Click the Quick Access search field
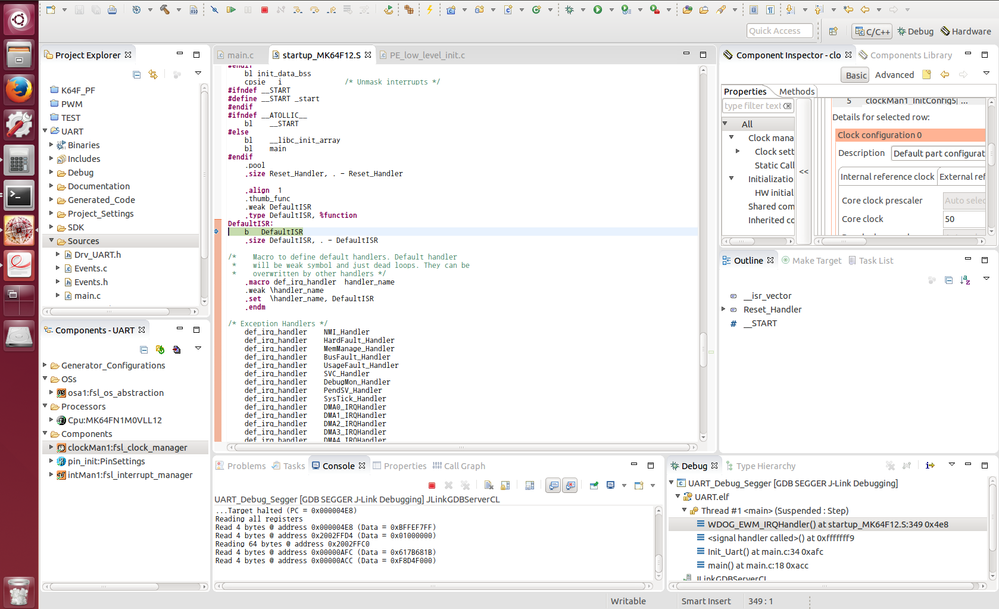 pyautogui.click(x=779, y=31)
